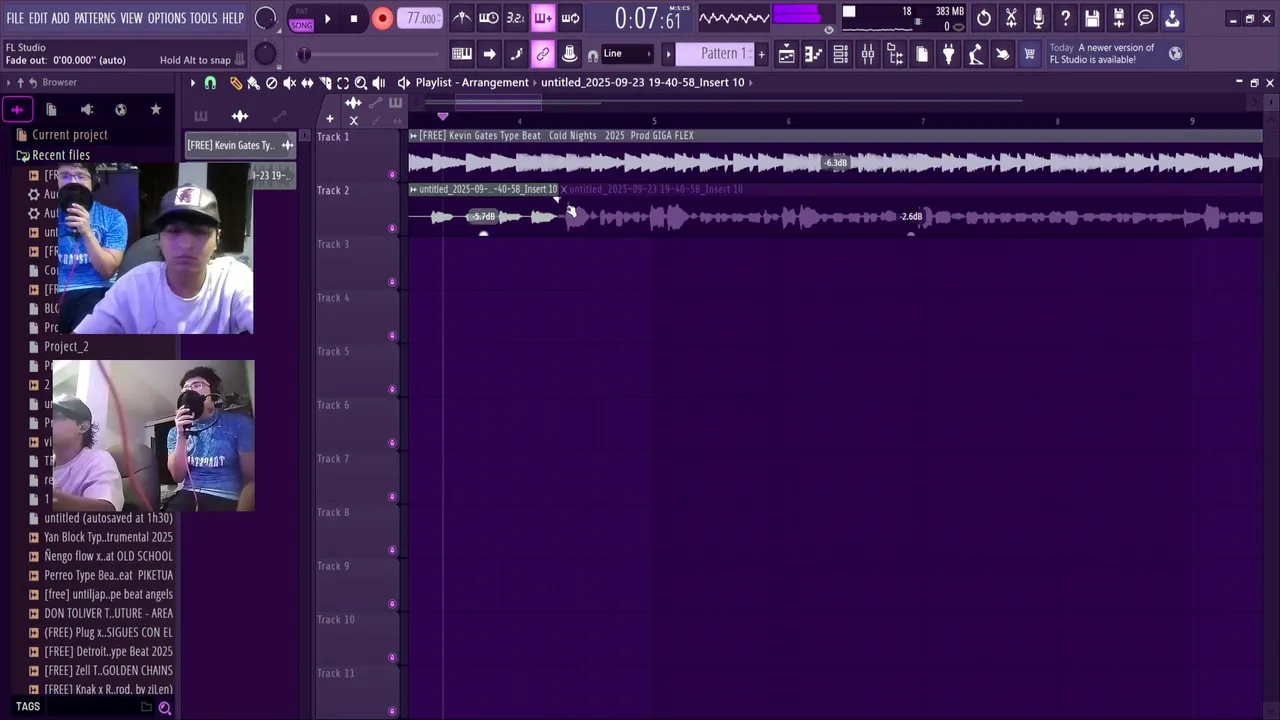Viewport: 1280px width, 720px height.
Task: Adjust the master pitch knob
Action: click(x=265, y=54)
